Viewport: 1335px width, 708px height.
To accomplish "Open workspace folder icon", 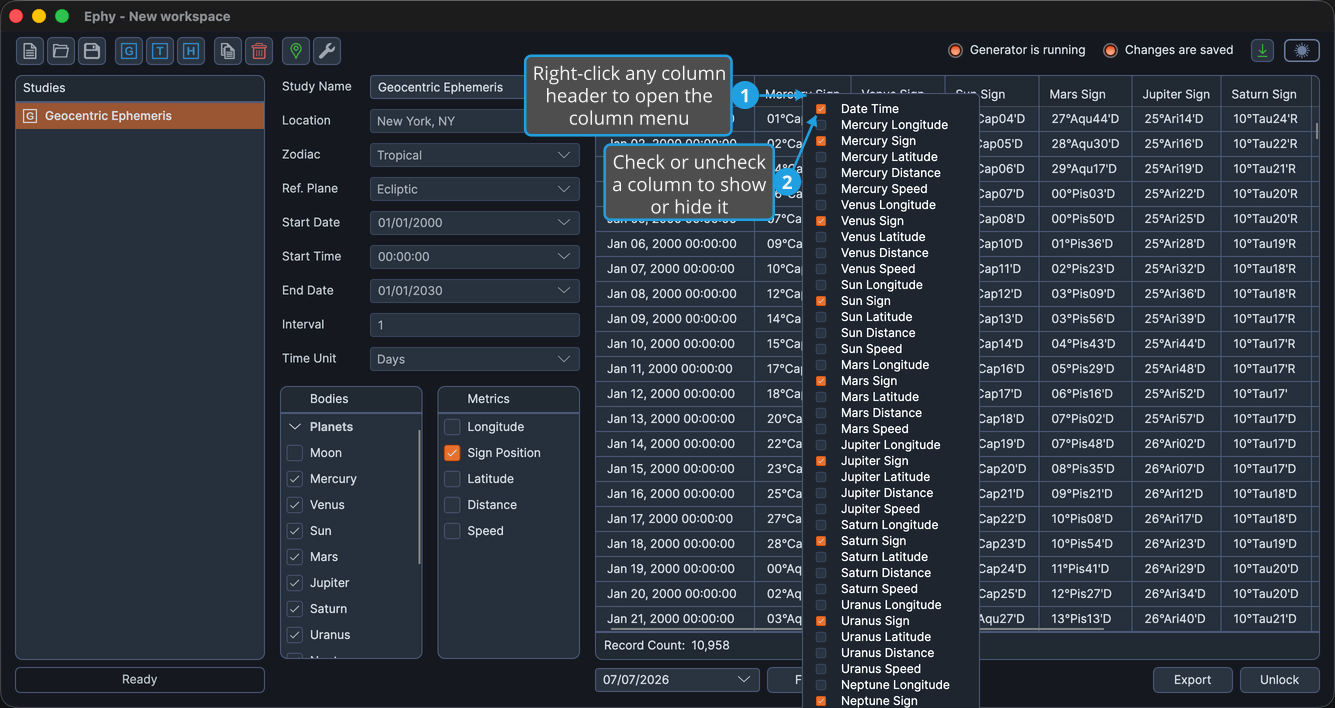I will [x=61, y=51].
